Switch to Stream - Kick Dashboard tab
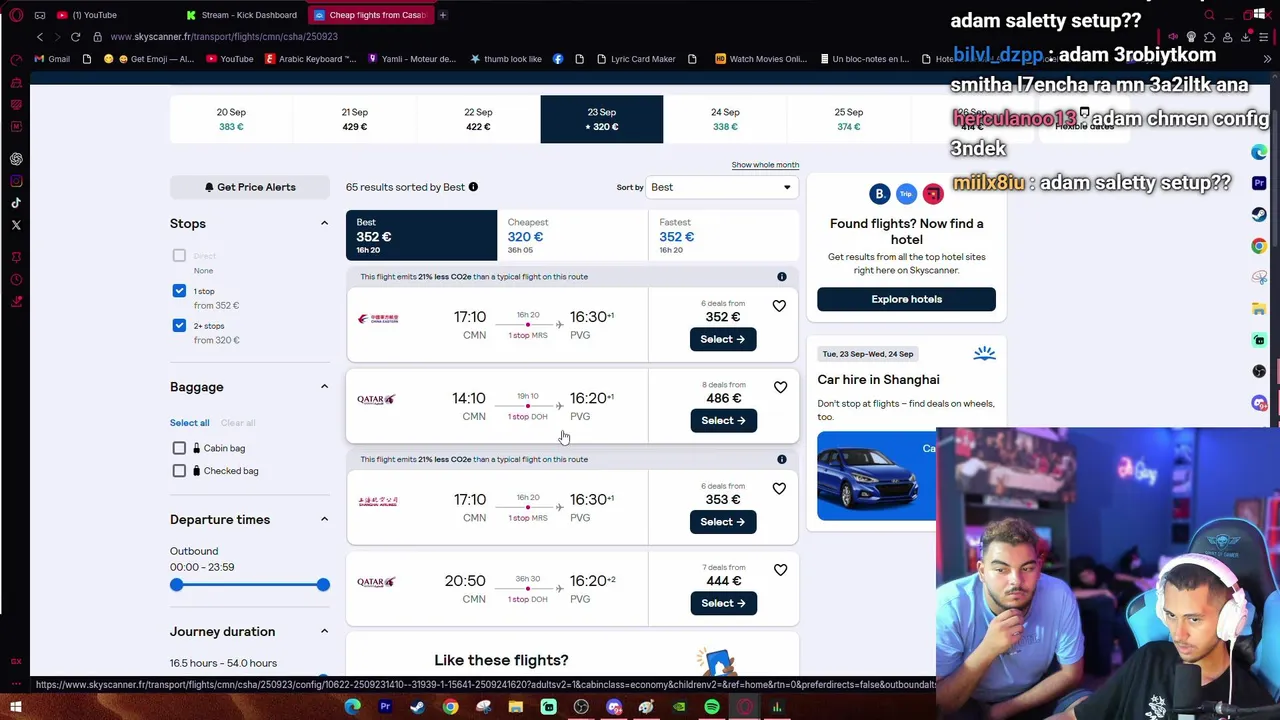 point(242,15)
